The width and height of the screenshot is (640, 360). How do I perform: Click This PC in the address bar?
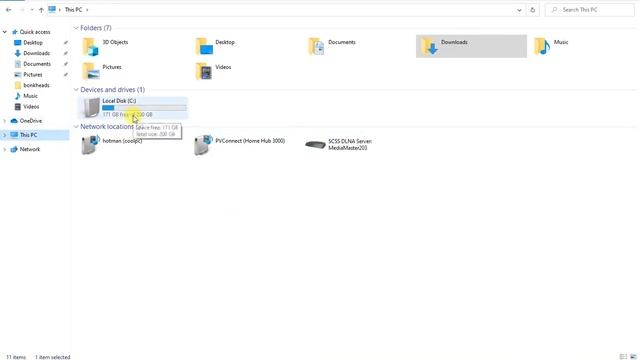click(x=73, y=9)
